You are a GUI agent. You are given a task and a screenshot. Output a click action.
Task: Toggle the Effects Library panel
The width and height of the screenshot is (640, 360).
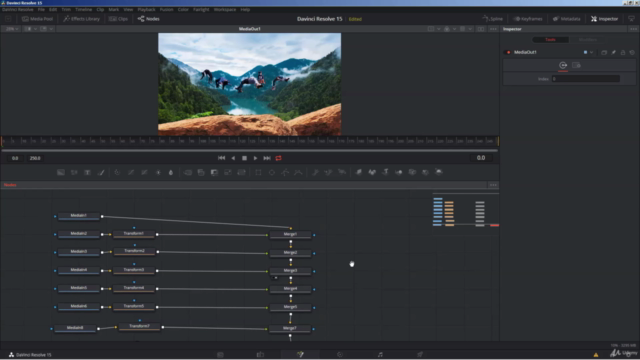tap(81, 19)
